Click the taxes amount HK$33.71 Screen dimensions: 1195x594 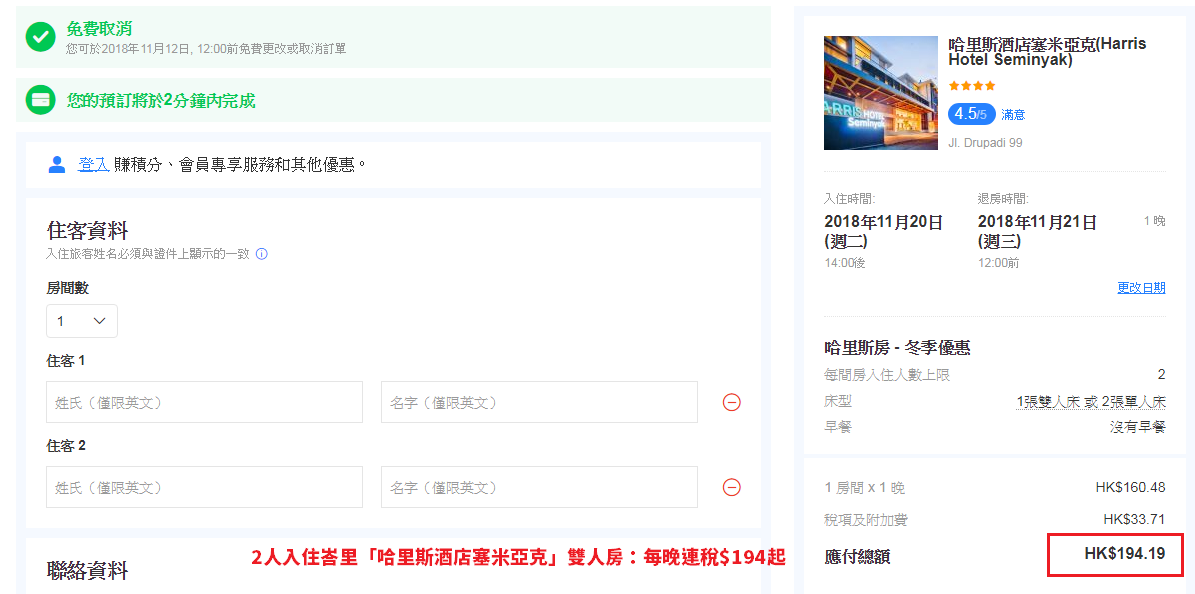tap(1134, 519)
